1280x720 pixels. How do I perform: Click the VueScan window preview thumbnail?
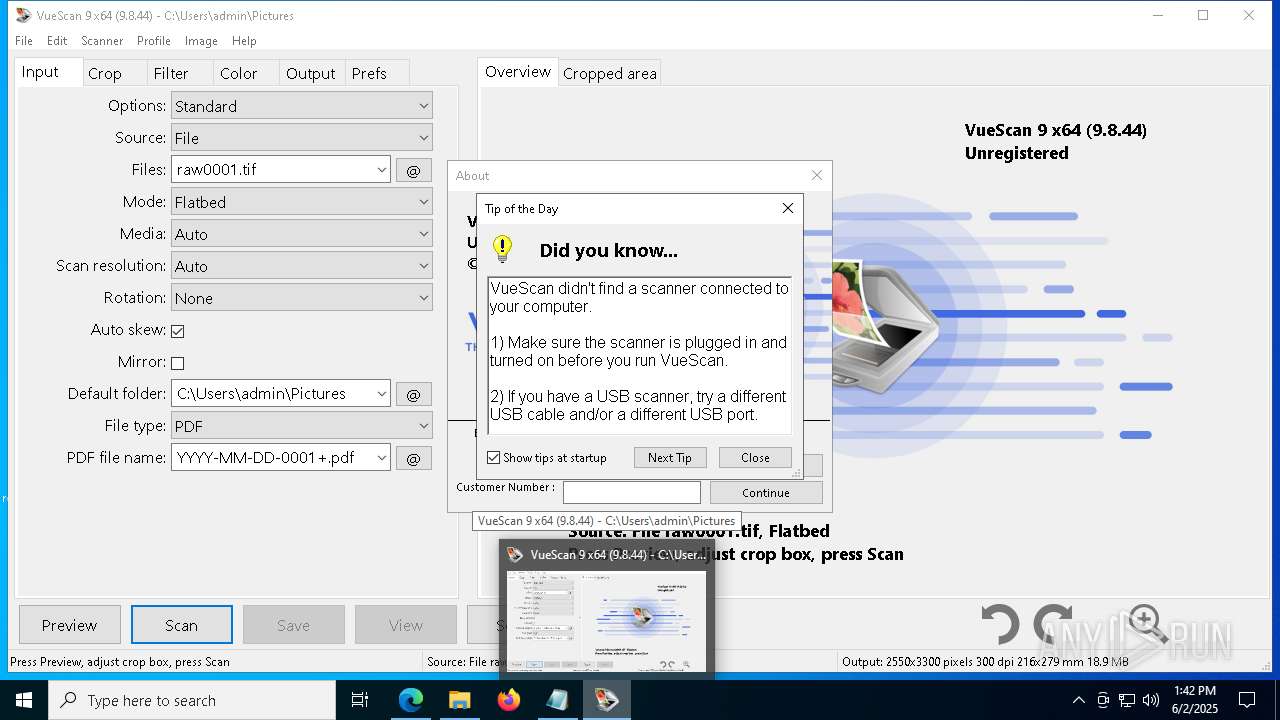point(606,621)
